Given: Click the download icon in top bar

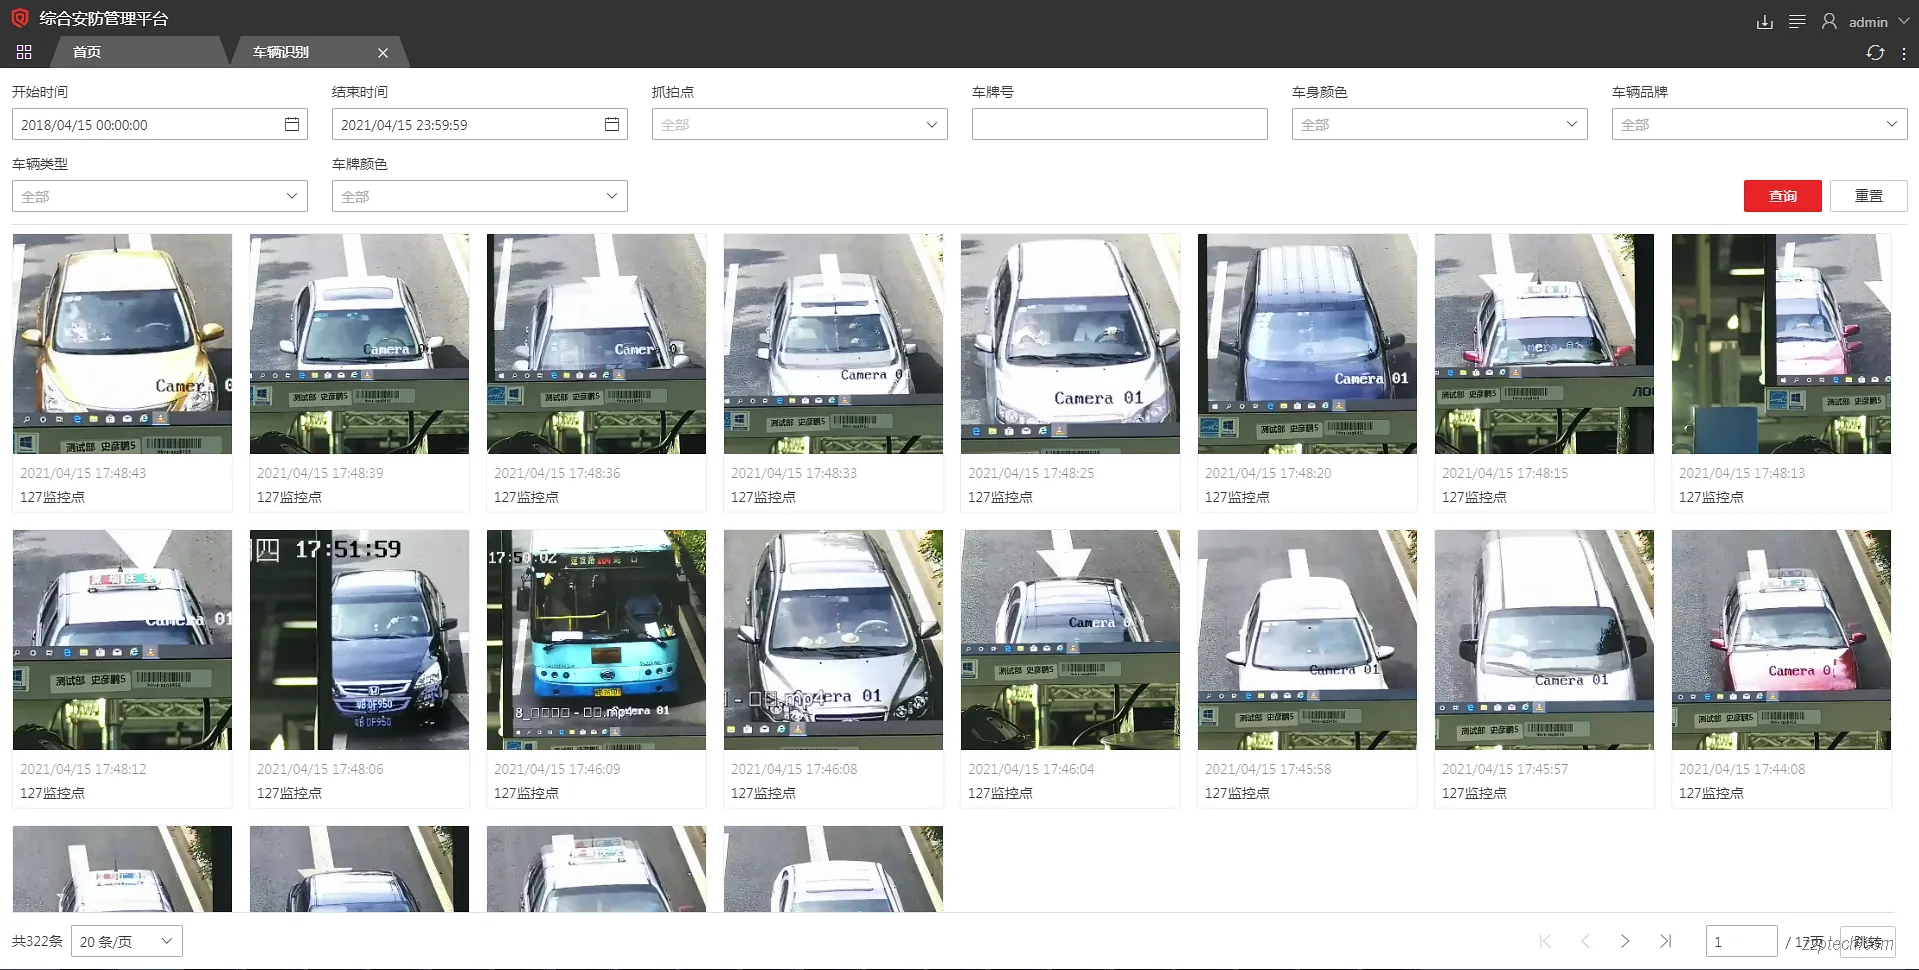Looking at the screenshot, I should [1765, 22].
